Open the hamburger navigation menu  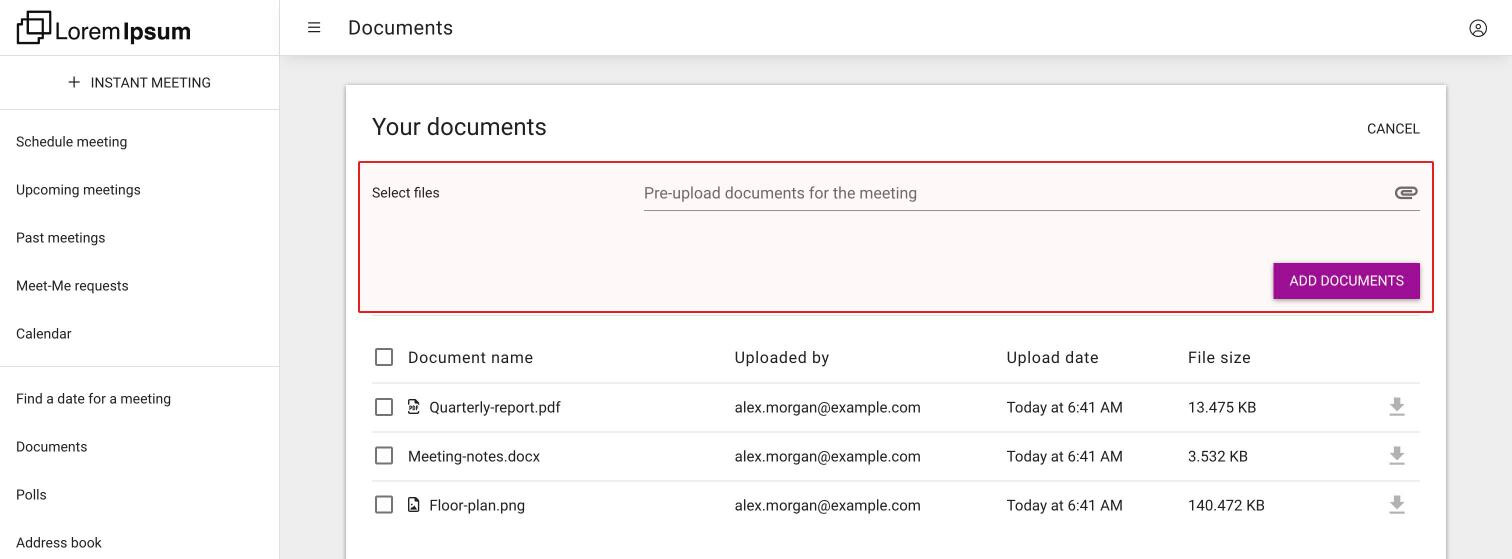[314, 28]
